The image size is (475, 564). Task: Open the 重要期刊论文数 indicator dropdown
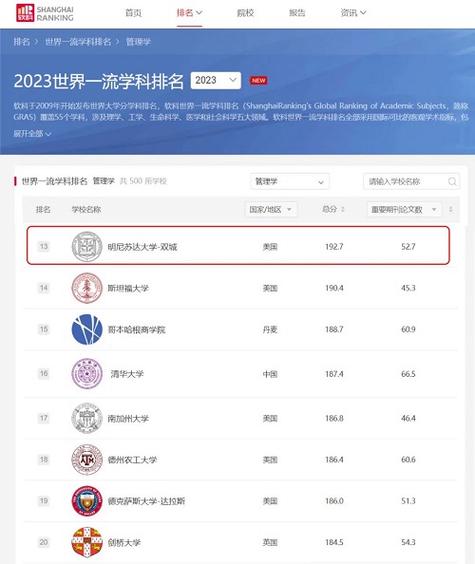pos(404,210)
